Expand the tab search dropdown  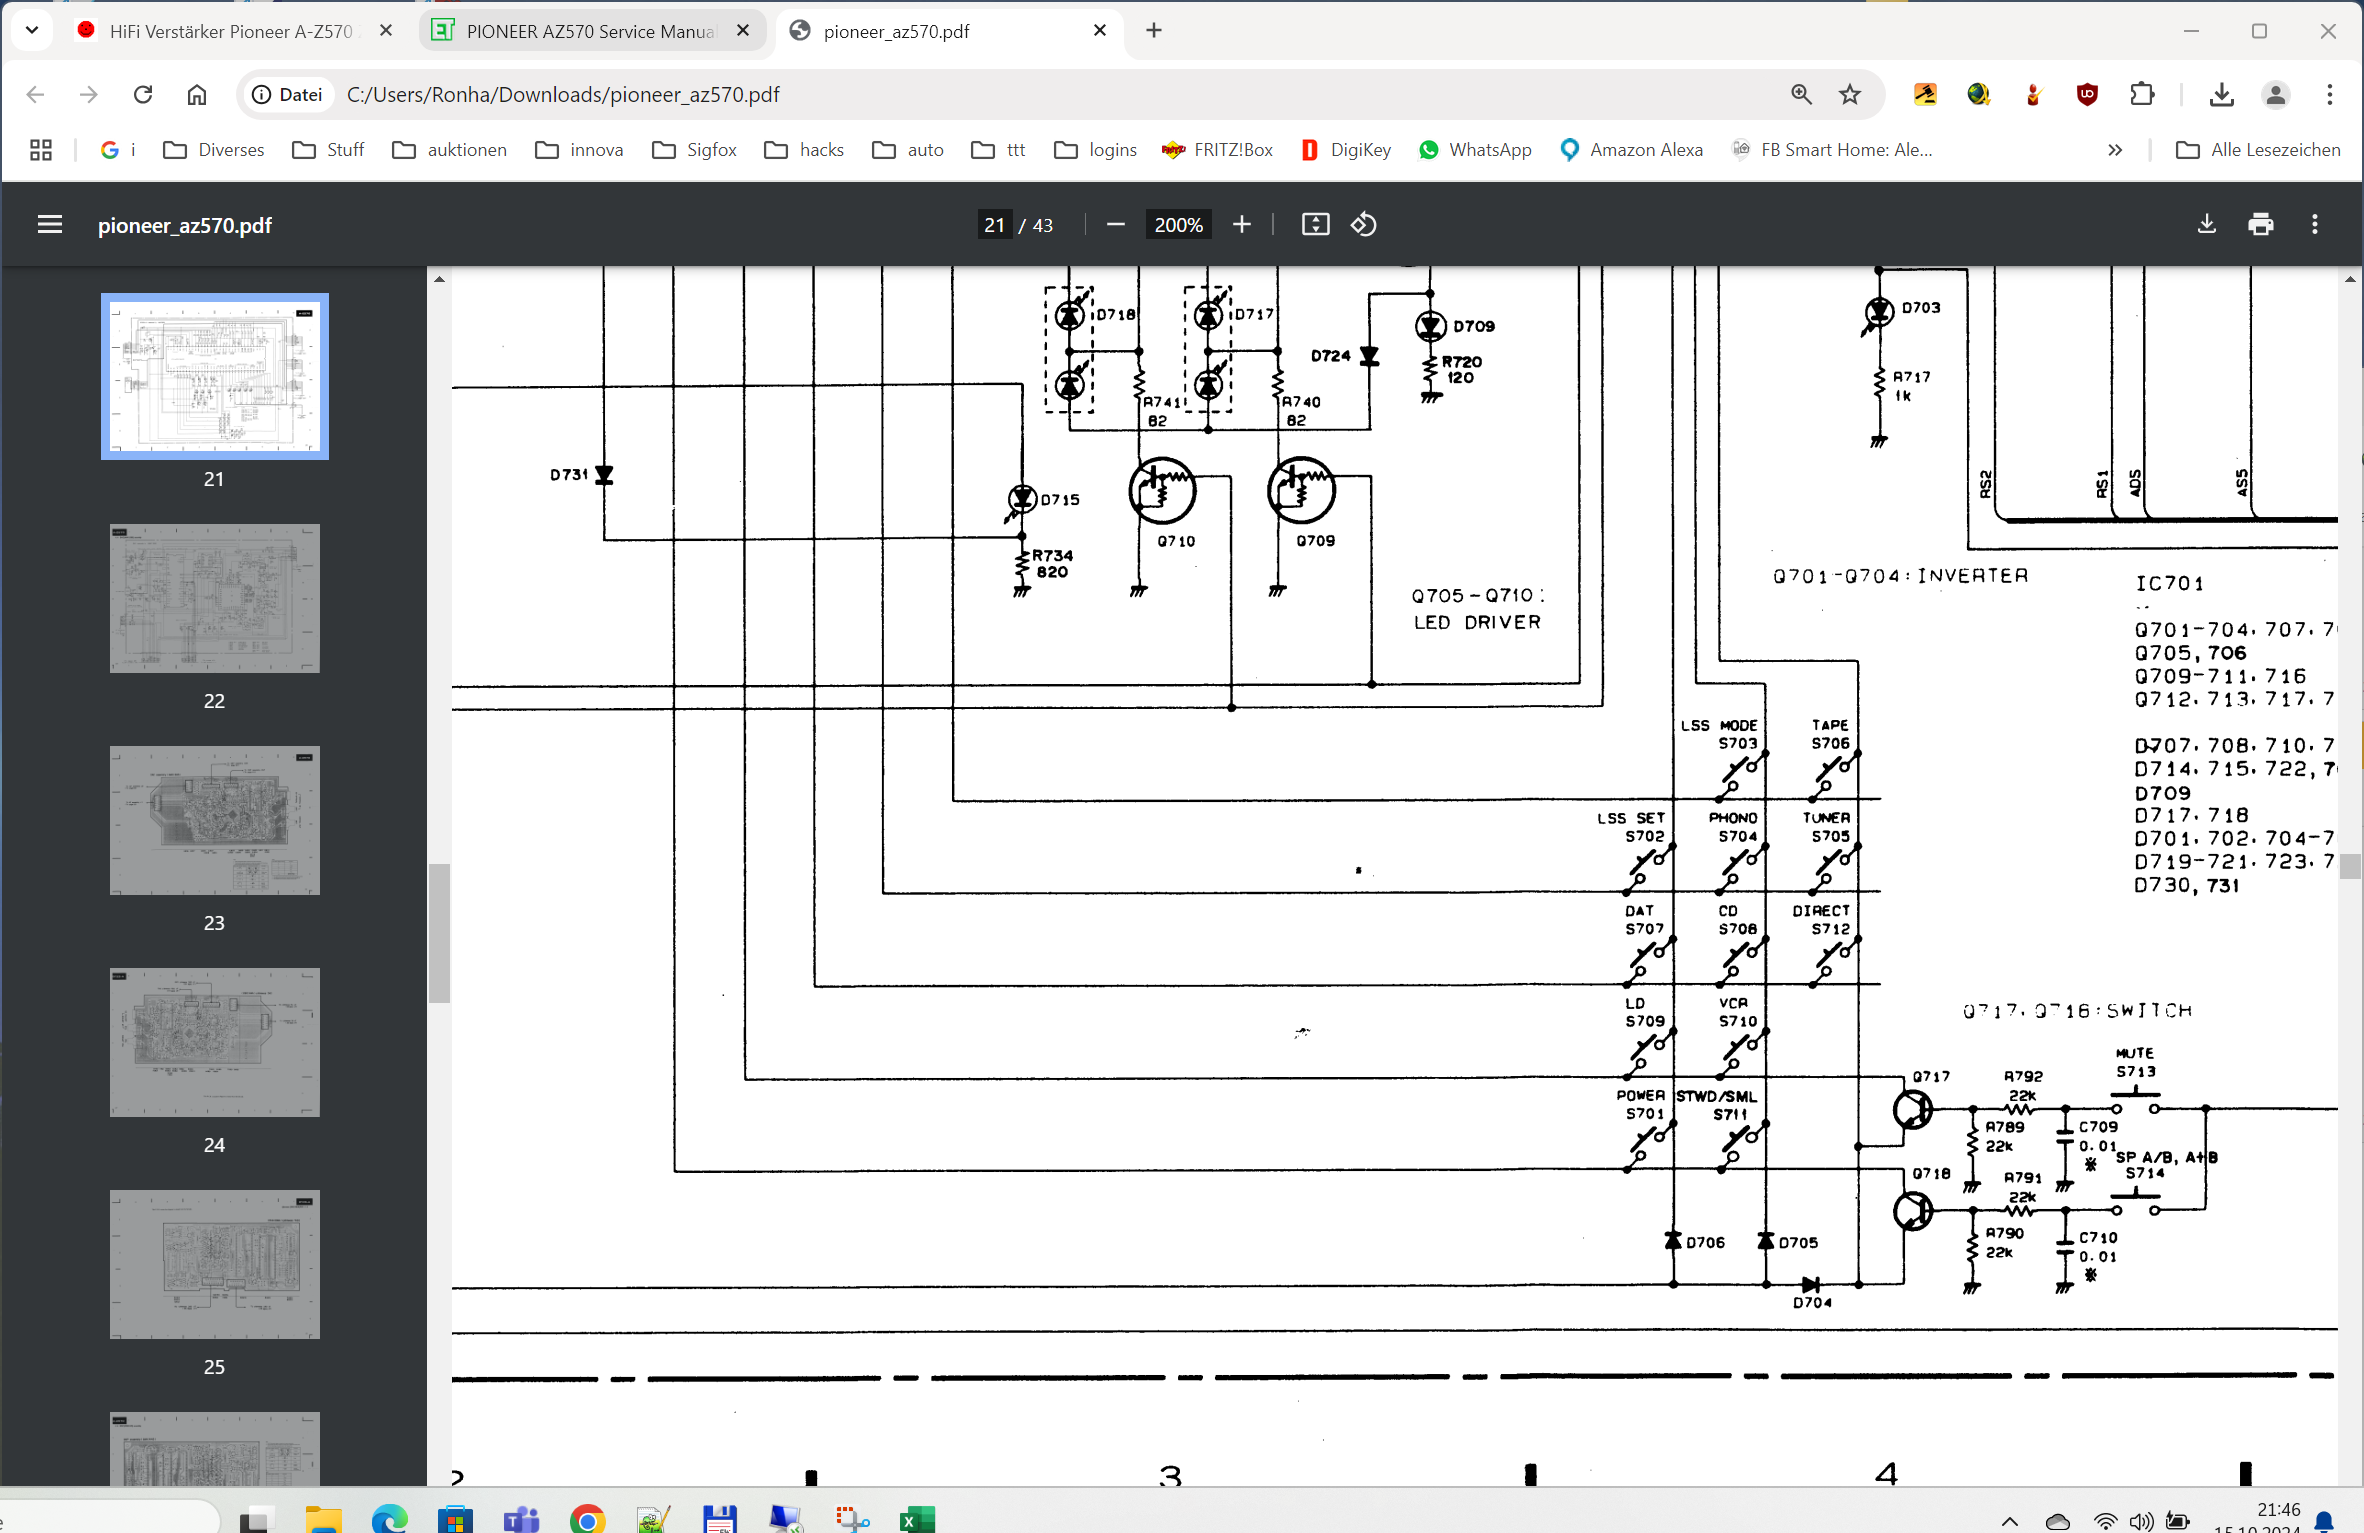tap(32, 31)
